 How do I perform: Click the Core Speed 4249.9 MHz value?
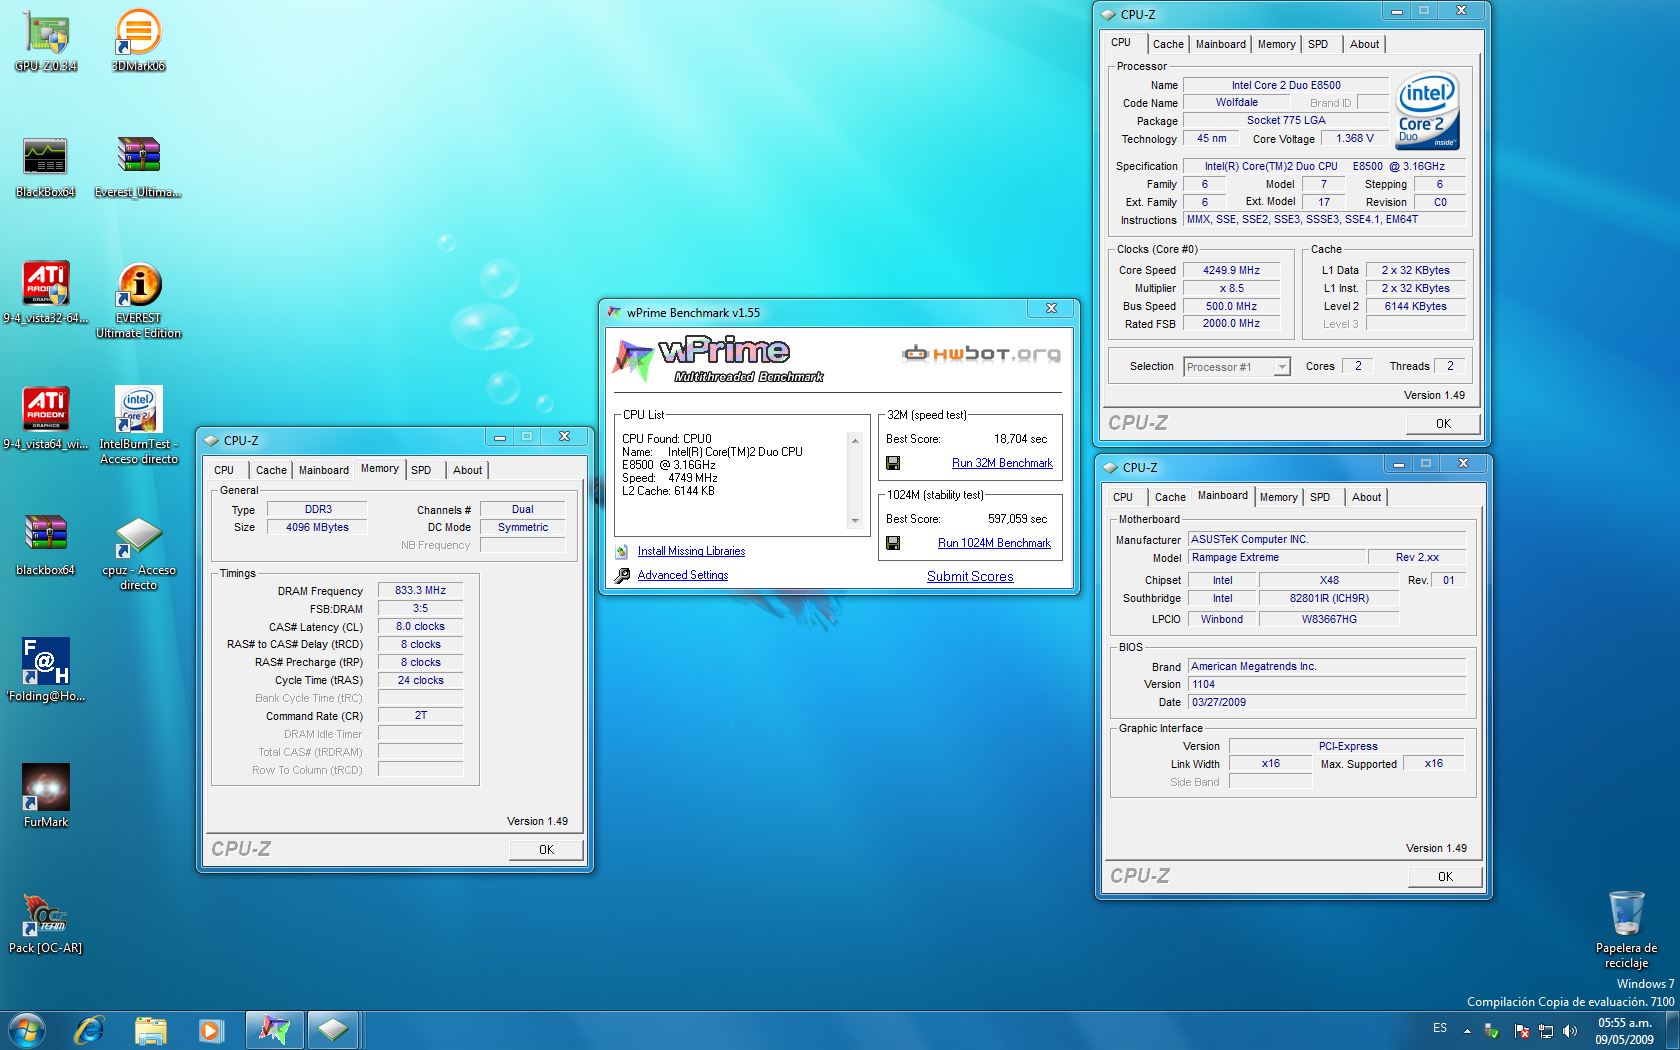(x=1231, y=270)
